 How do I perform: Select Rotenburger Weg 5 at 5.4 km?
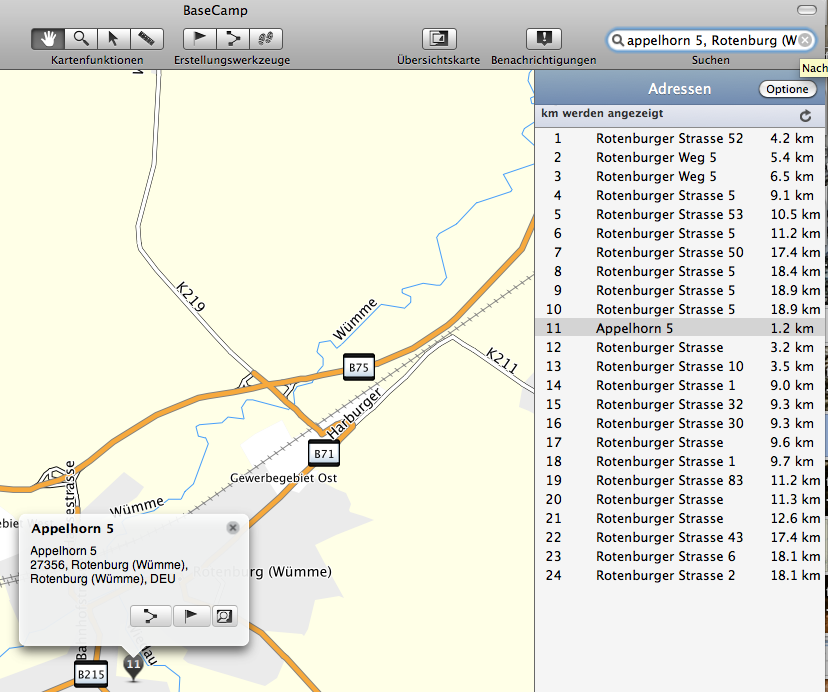(x=680, y=157)
